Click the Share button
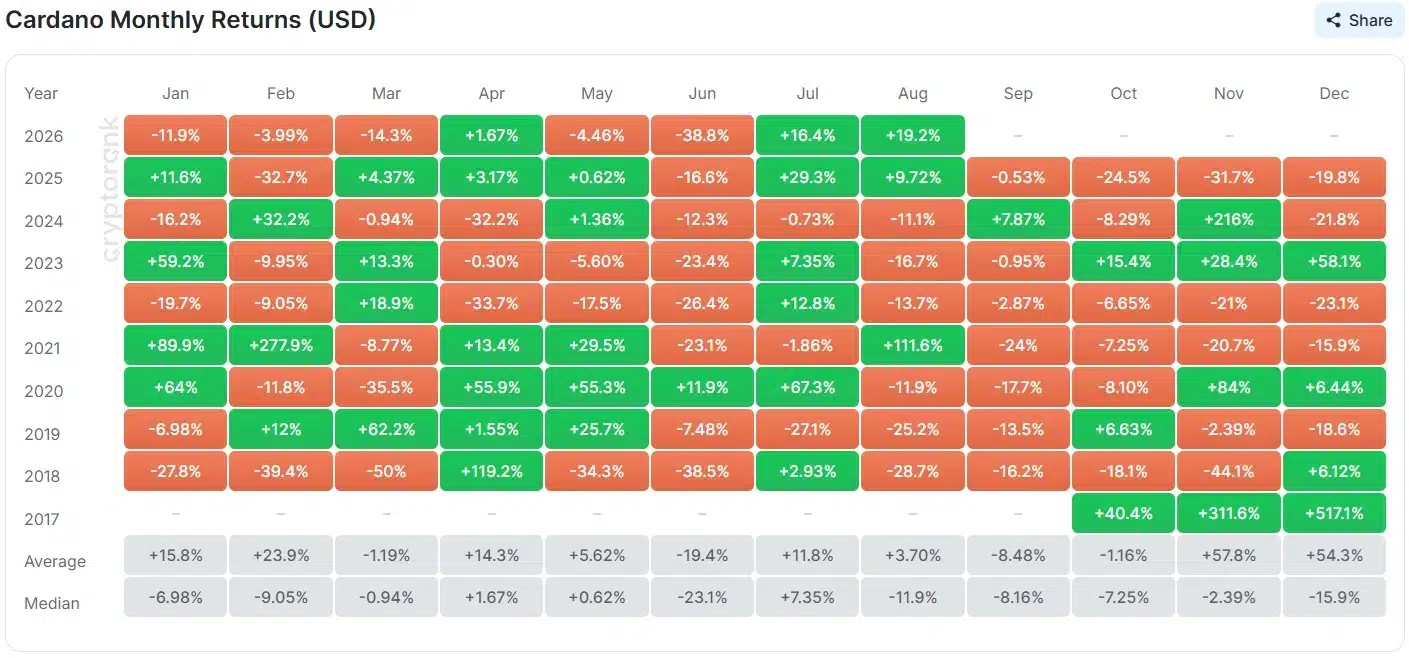 coord(1359,20)
